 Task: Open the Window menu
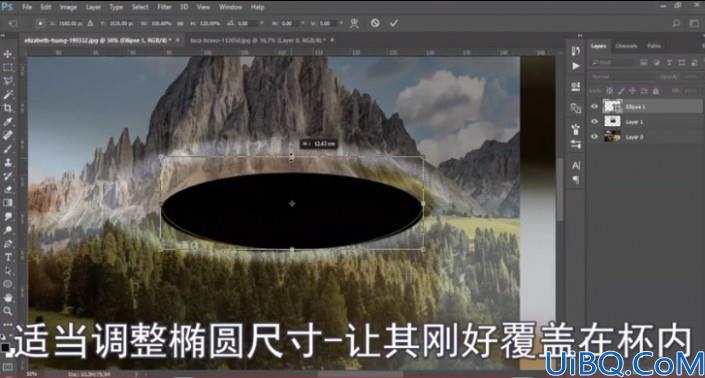230,7
